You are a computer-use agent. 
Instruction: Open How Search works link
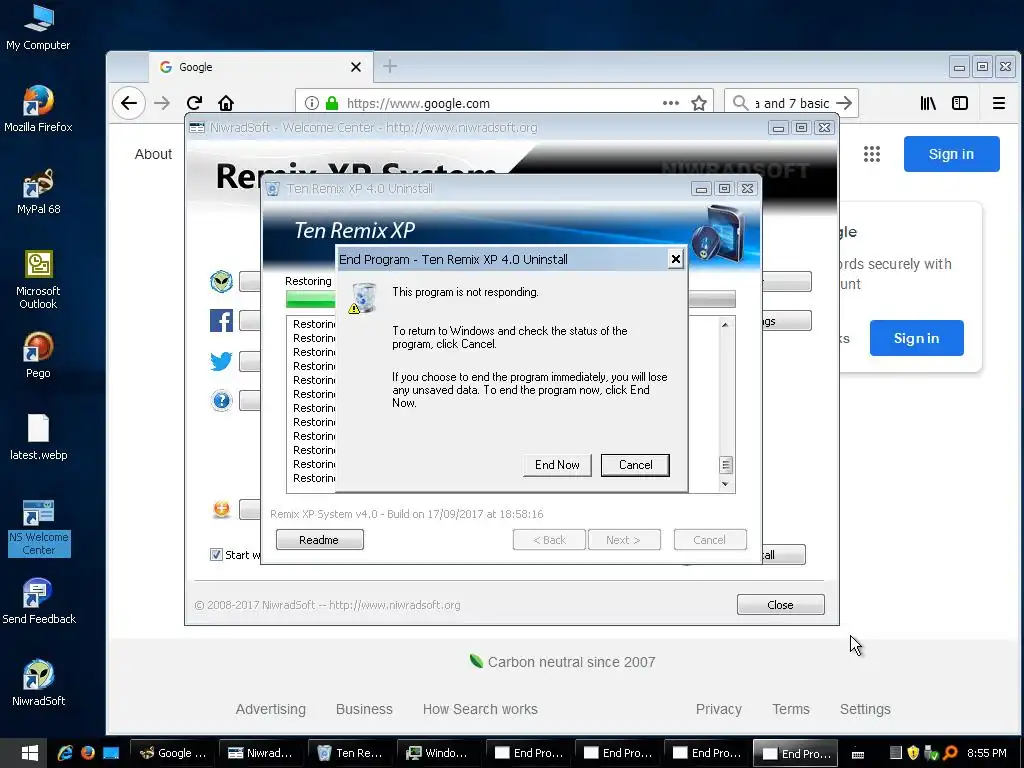[480, 709]
